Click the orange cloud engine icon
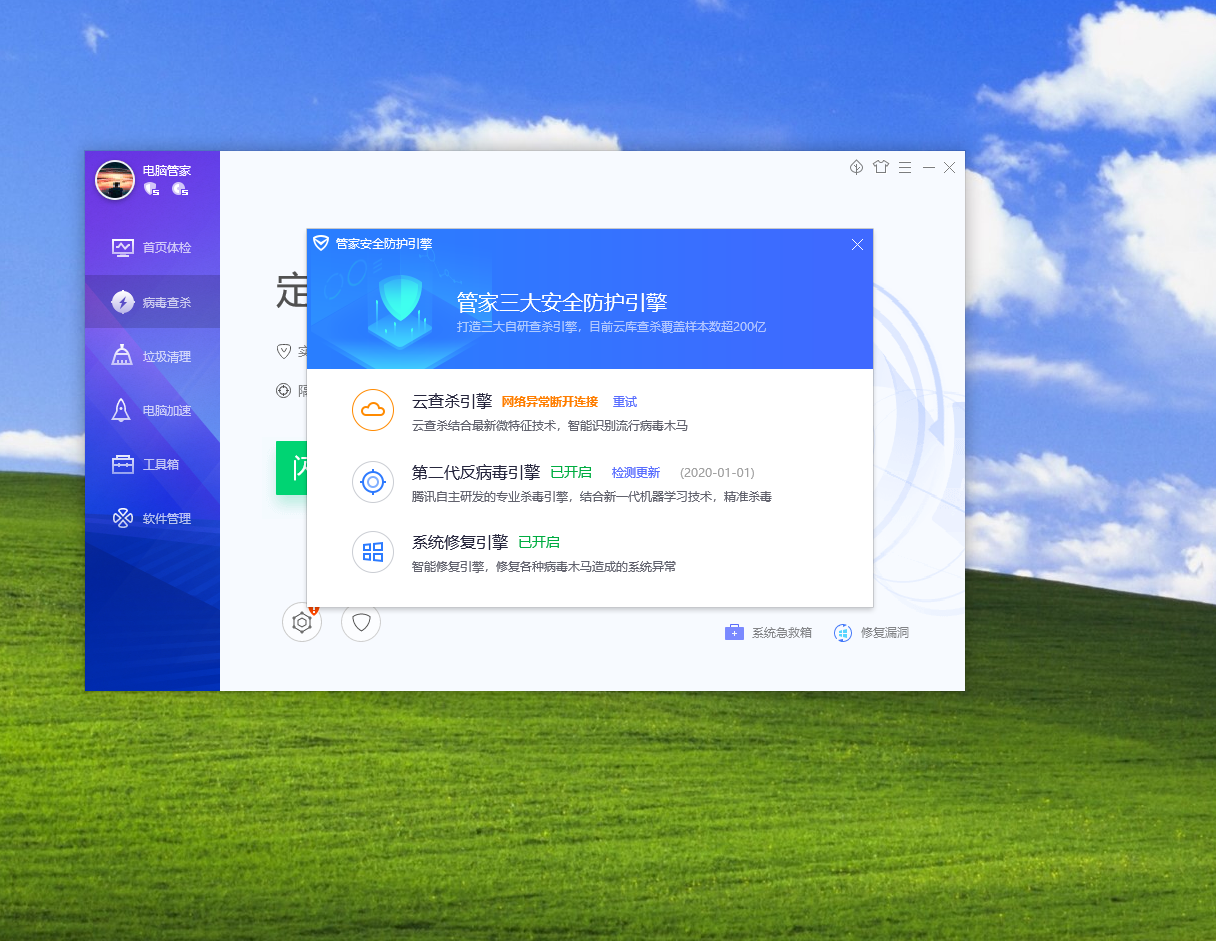The width and height of the screenshot is (1216, 941). [x=373, y=410]
